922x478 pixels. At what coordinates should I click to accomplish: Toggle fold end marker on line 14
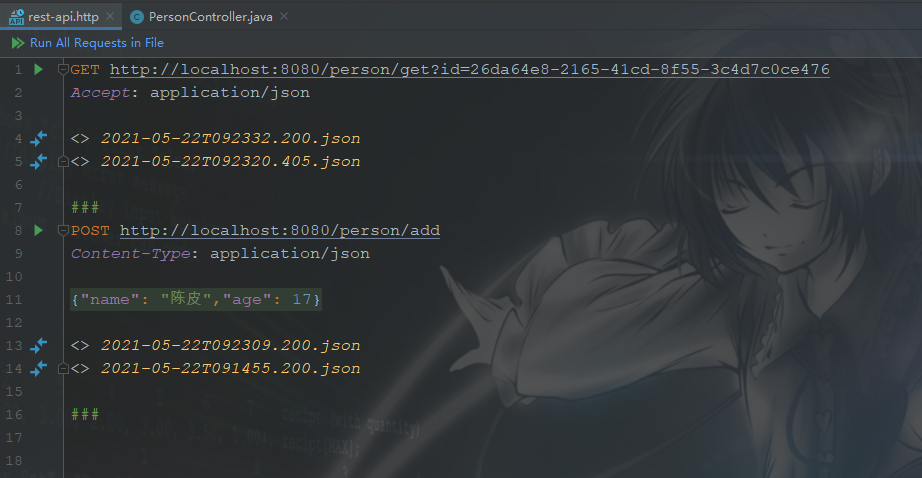pyautogui.click(x=63, y=368)
